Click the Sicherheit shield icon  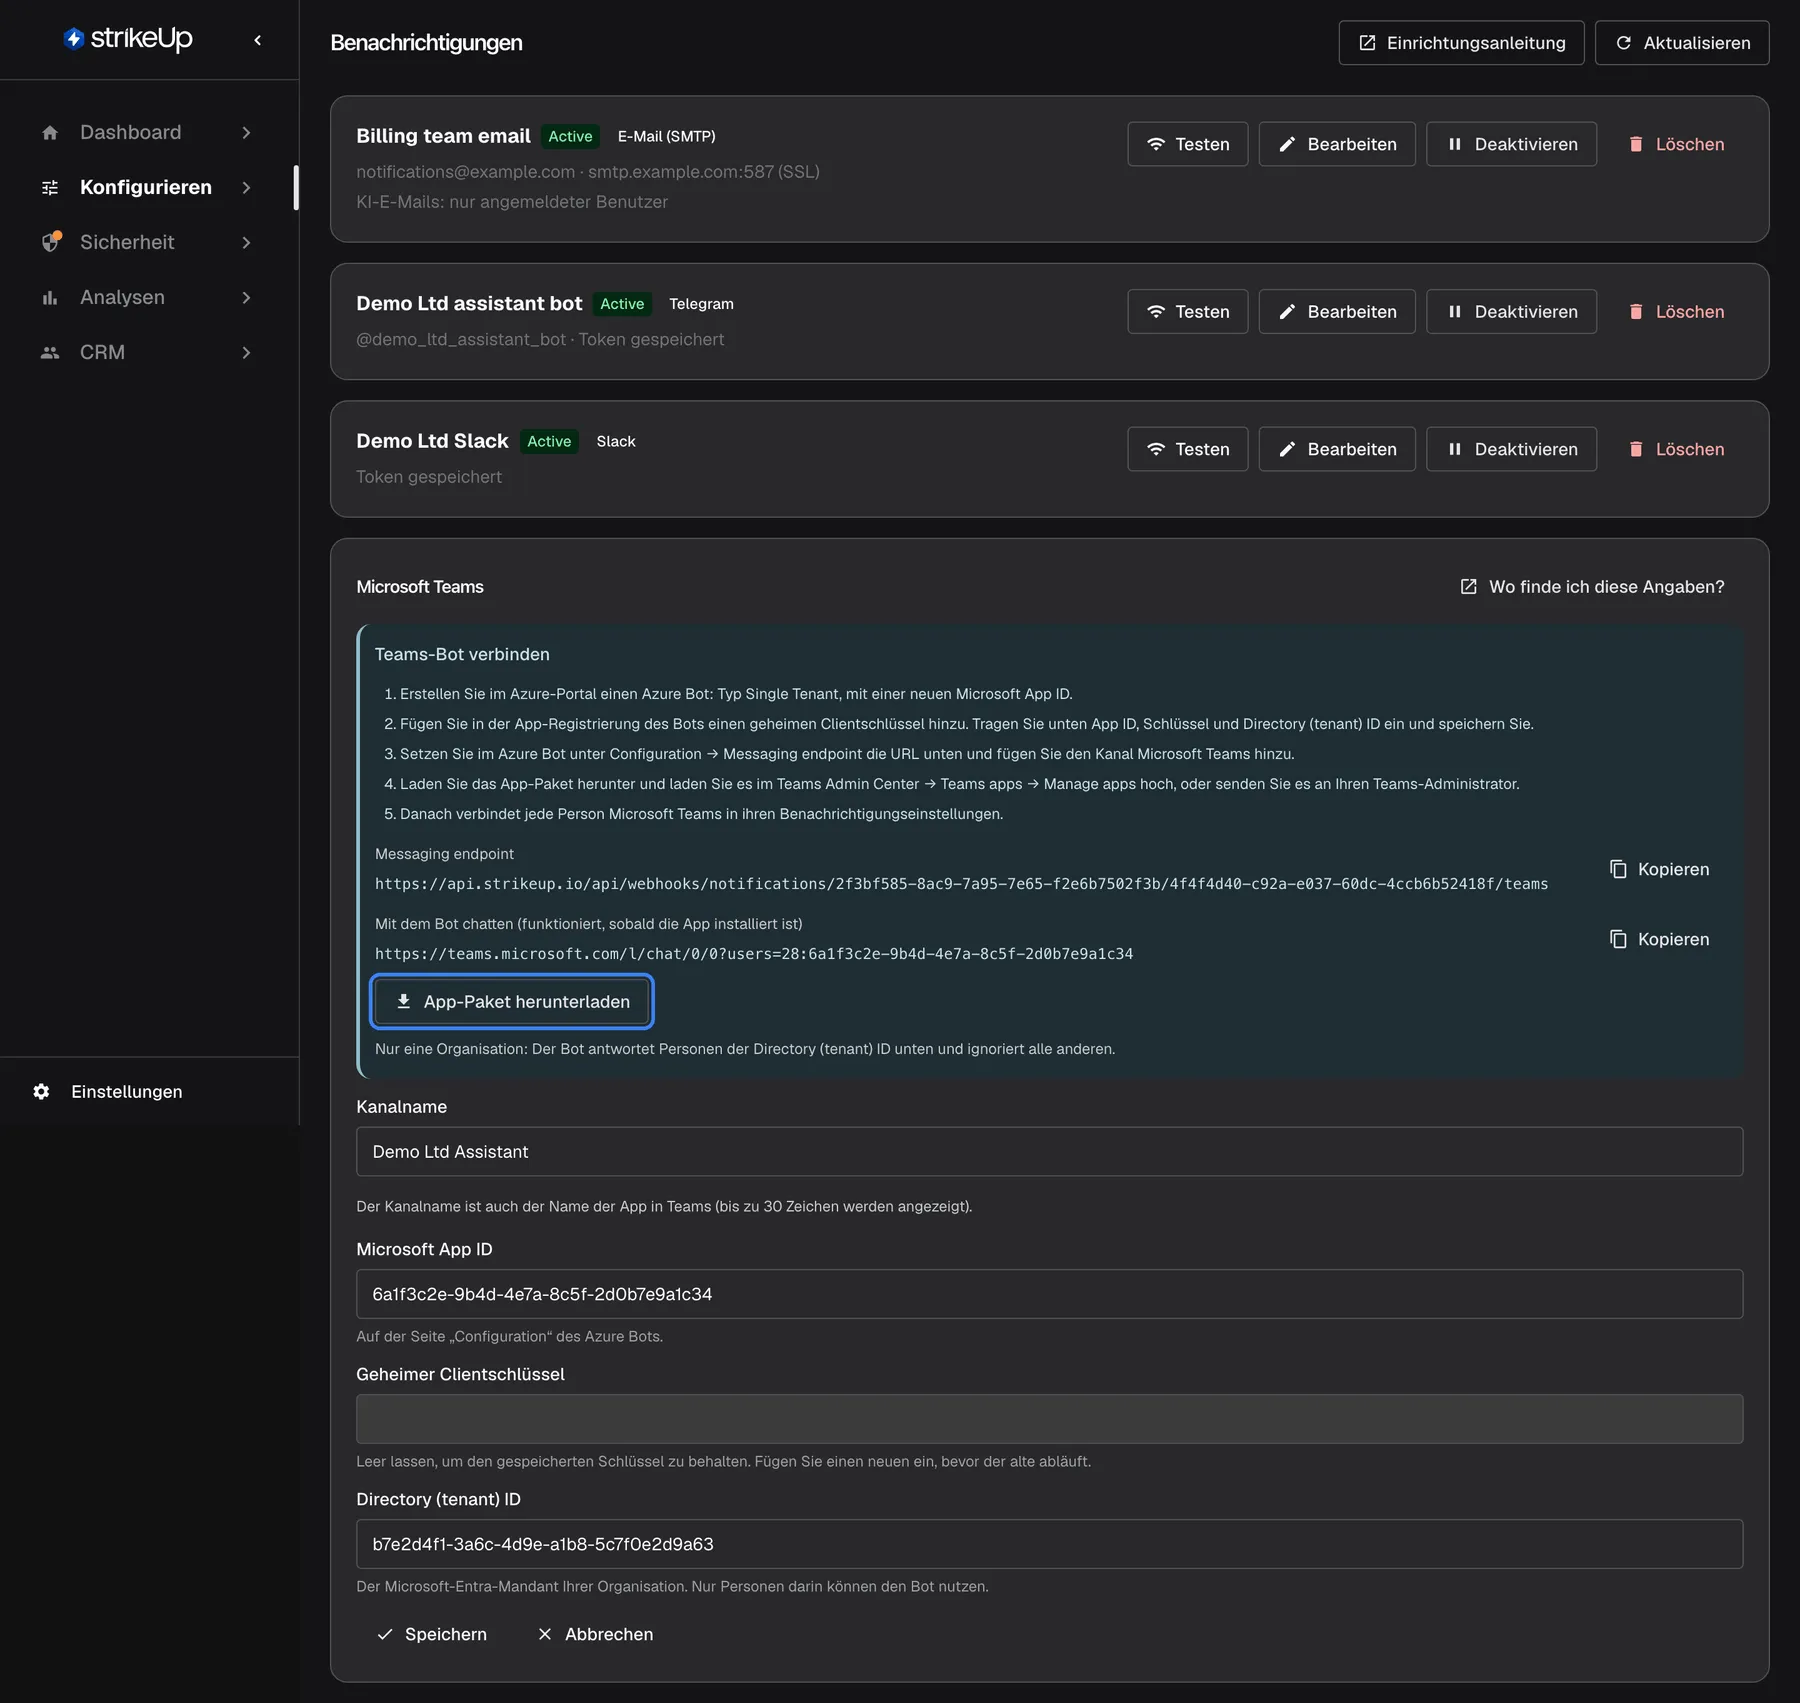click(x=50, y=243)
